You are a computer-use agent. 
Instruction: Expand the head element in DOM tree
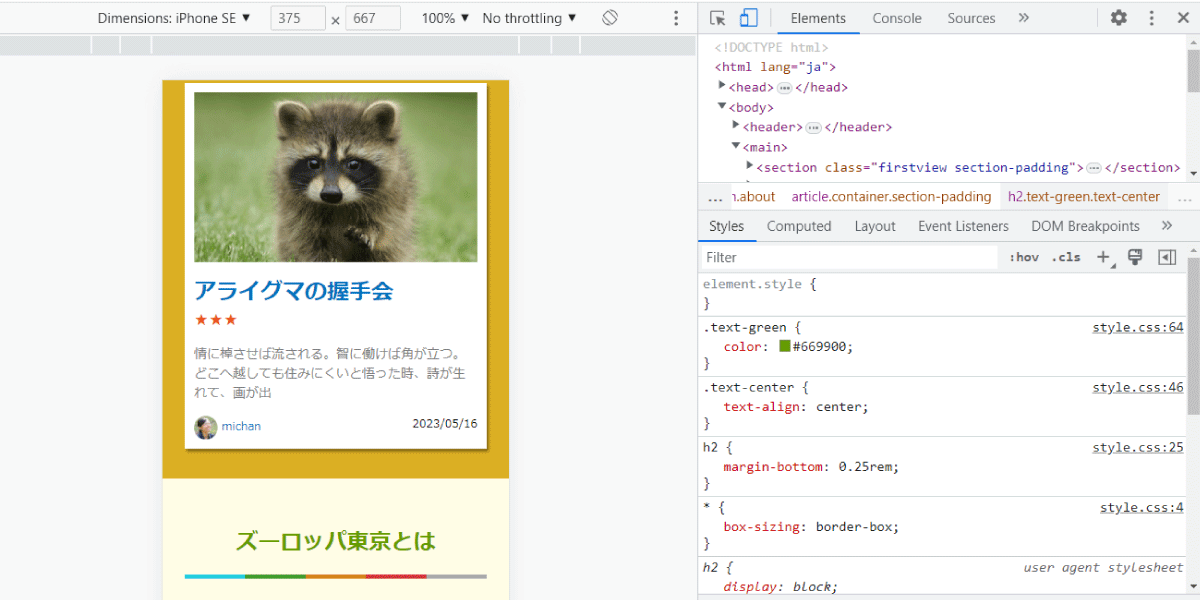722,87
